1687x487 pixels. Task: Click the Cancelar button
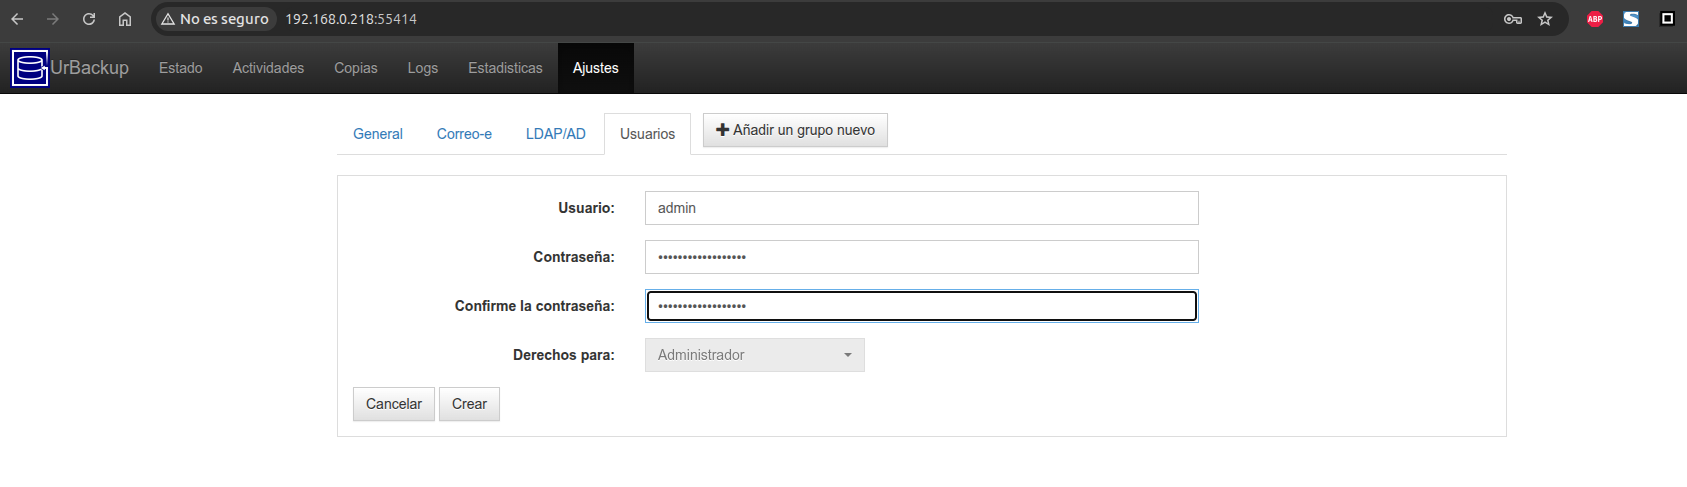click(x=394, y=404)
